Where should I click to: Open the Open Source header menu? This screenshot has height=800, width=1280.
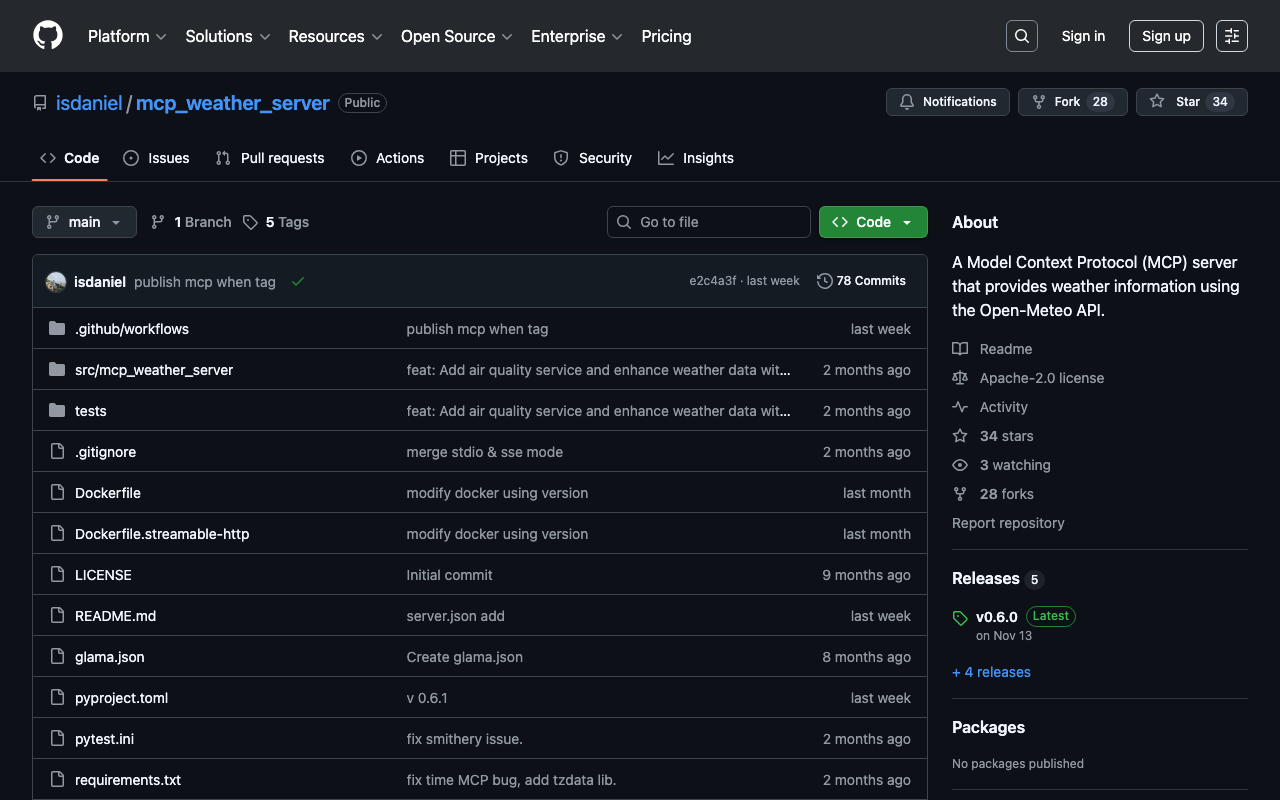[x=456, y=36]
